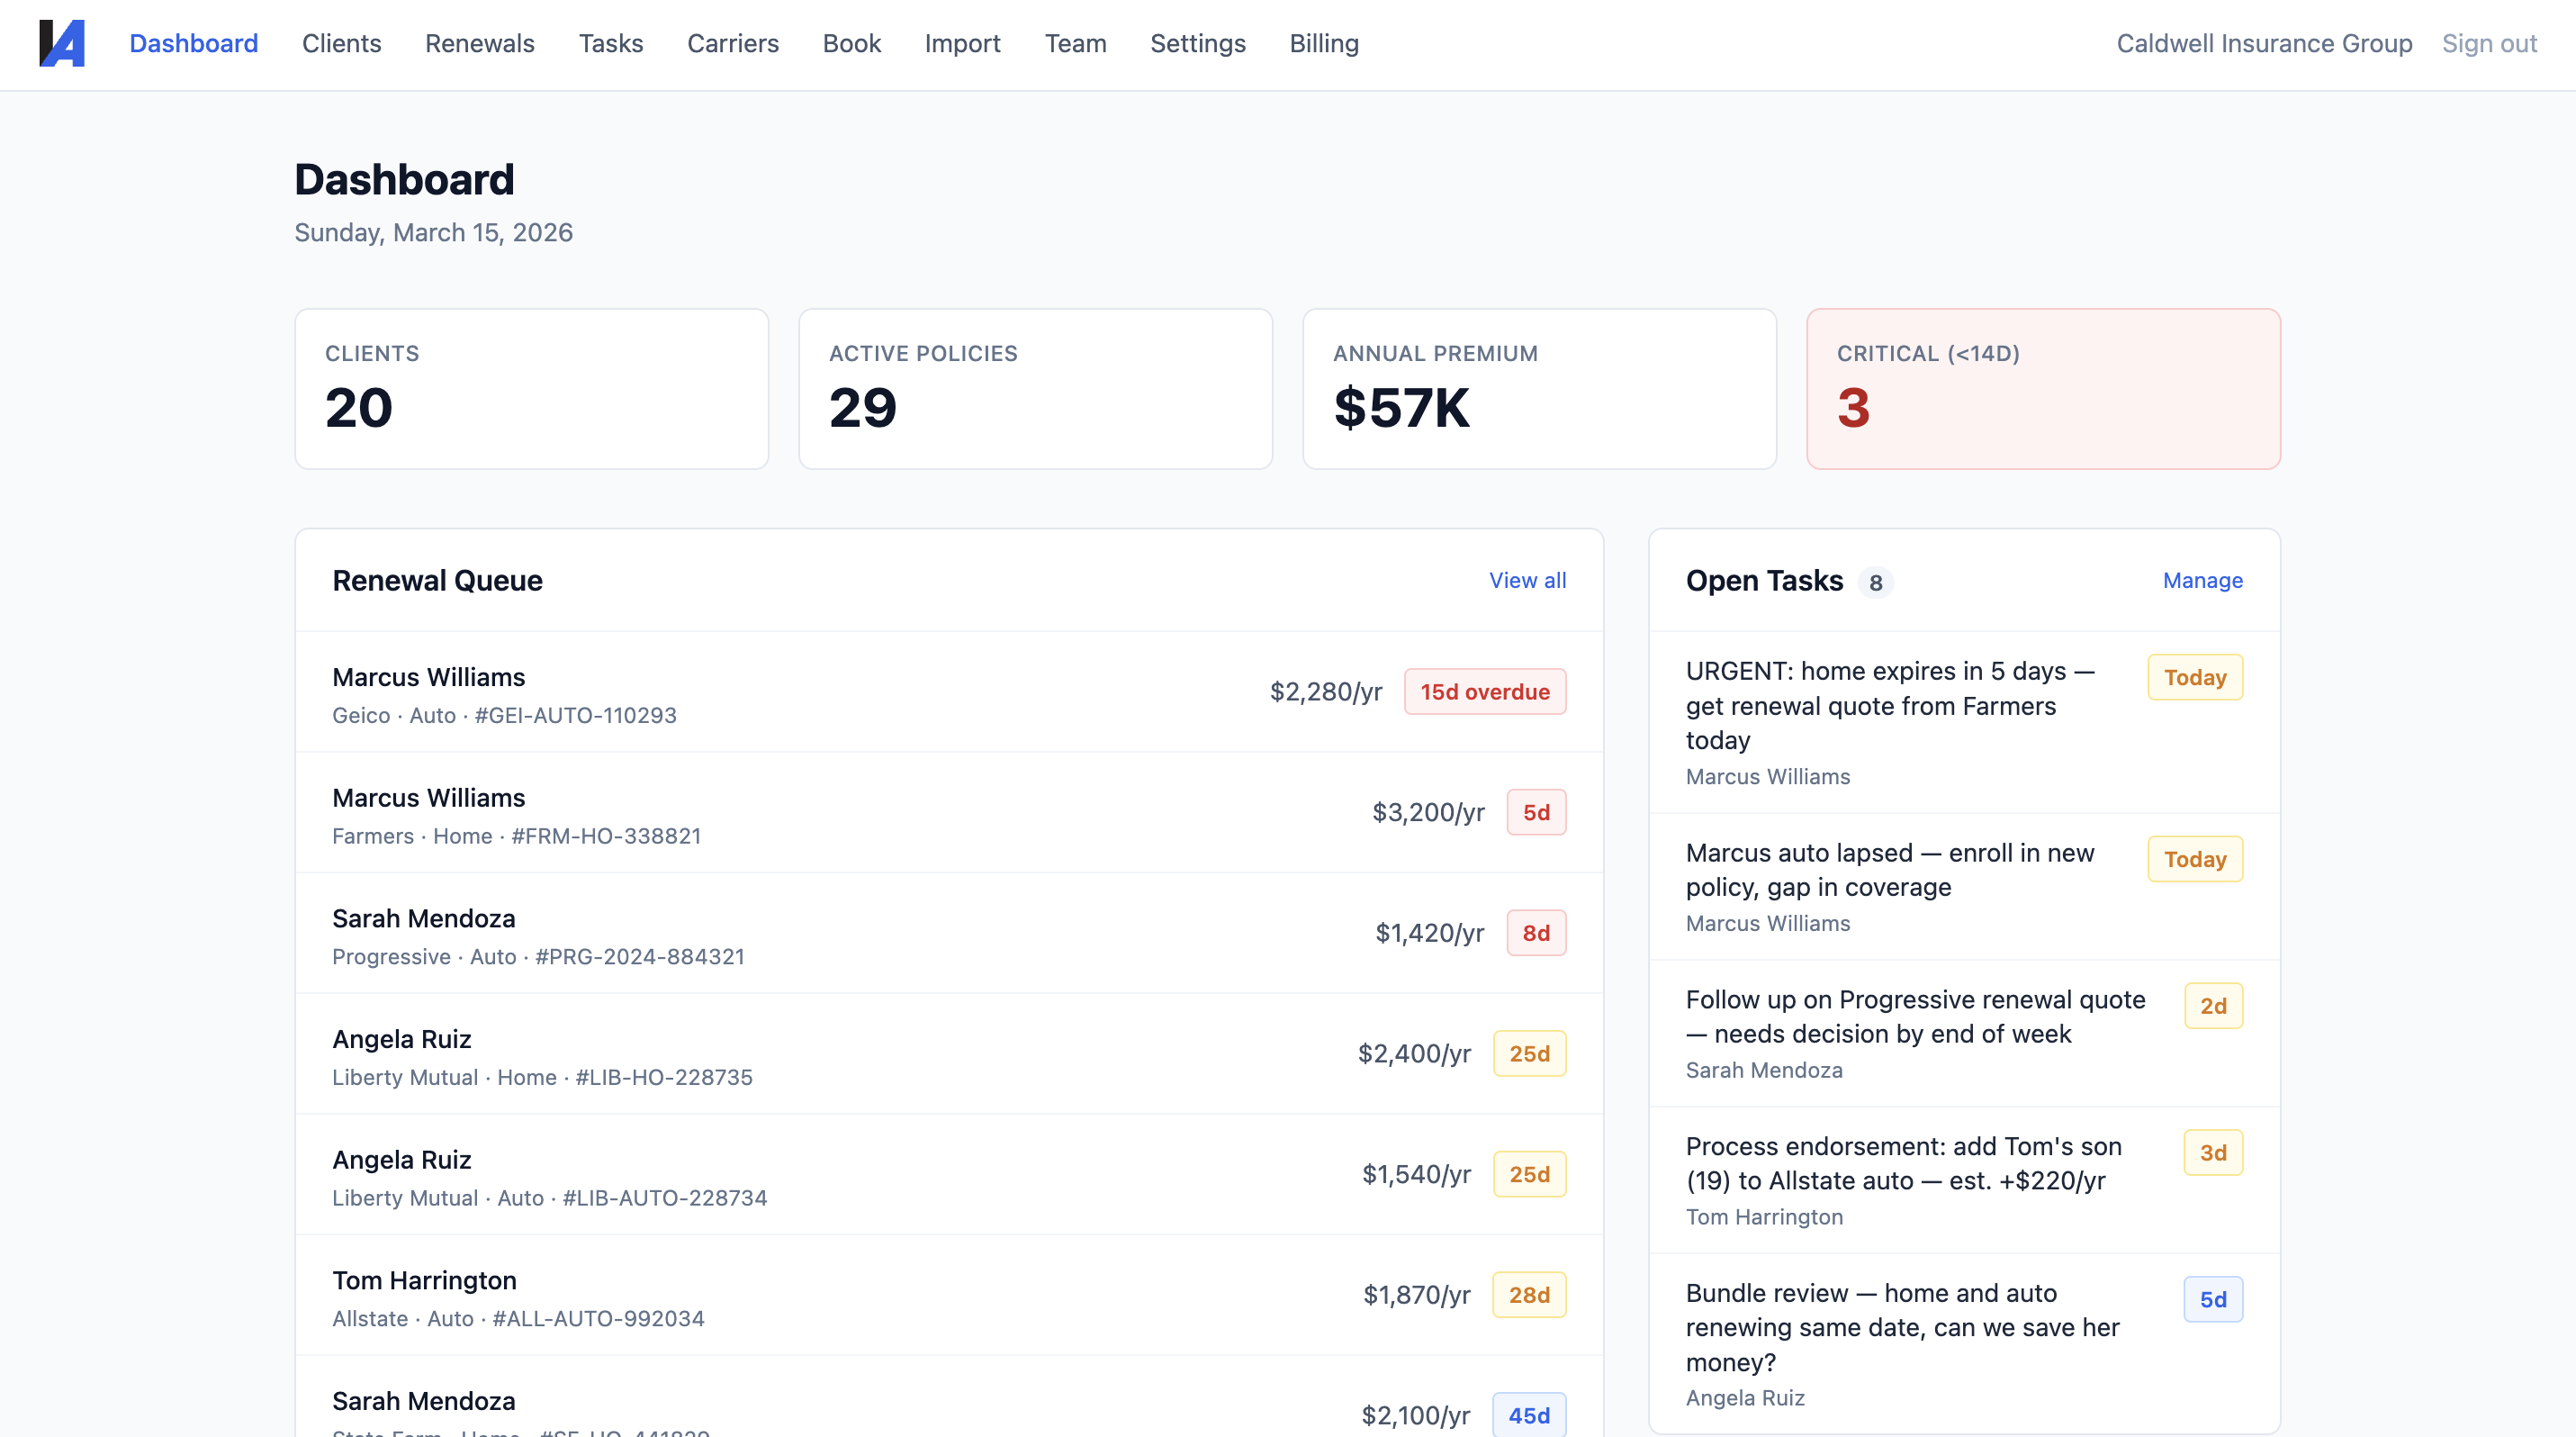Viewport: 2576px width, 1437px height.
Task: Open the Clients menu item
Action: pos(341,44)
